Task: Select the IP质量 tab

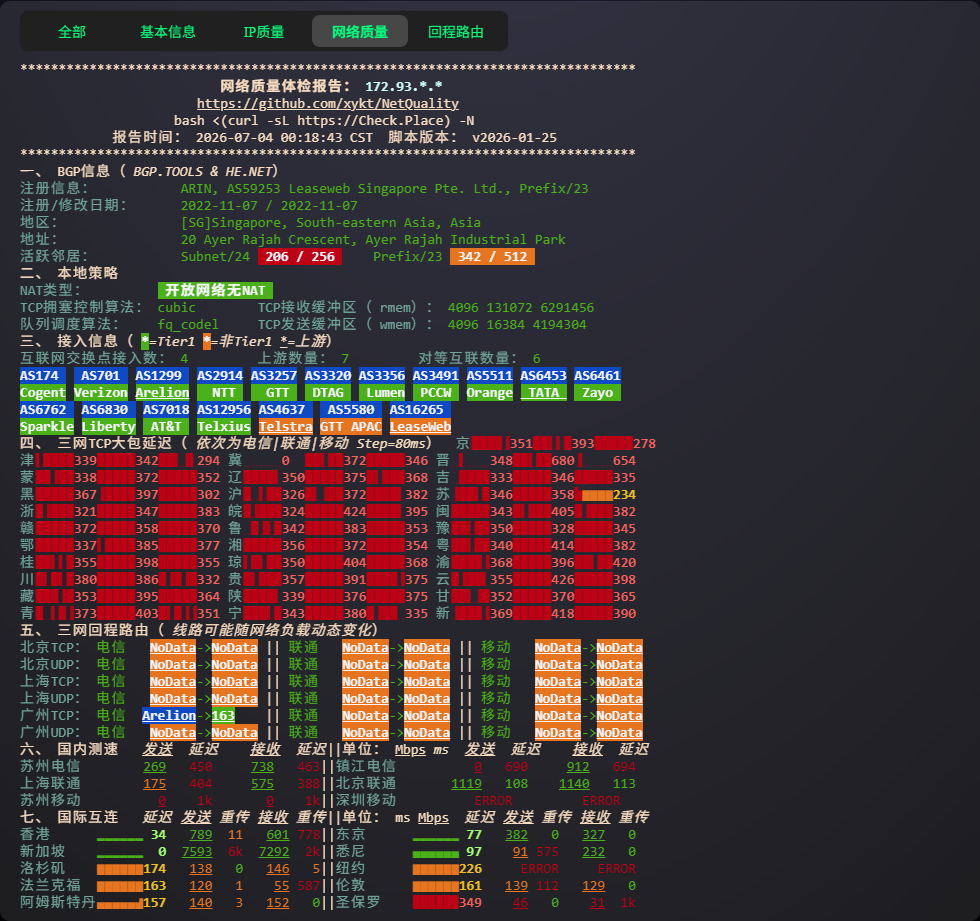Action: pyautogui.click(x=263, y=32)
